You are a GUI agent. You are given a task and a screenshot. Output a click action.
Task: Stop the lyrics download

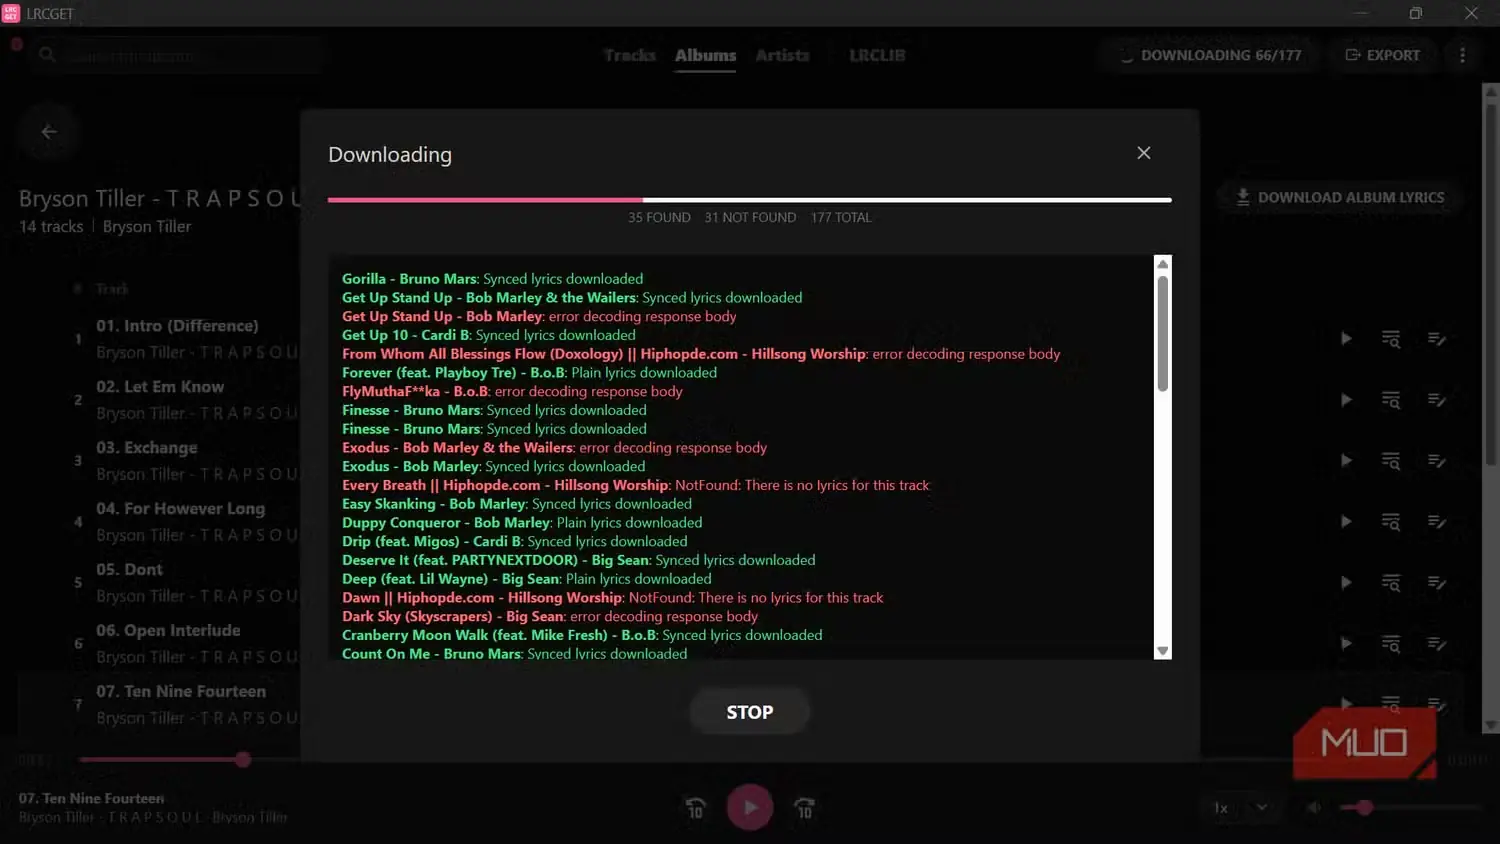pyautogui.click(x=749, y=712)
